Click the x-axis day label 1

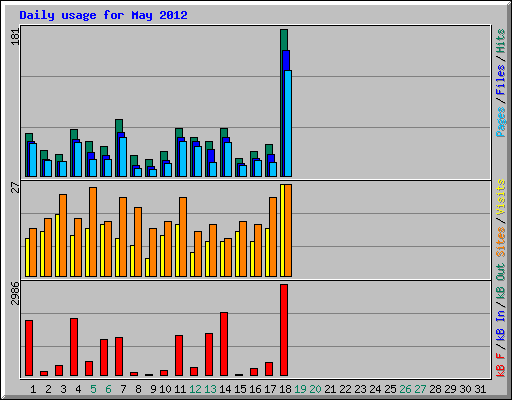tap(33, 389)
